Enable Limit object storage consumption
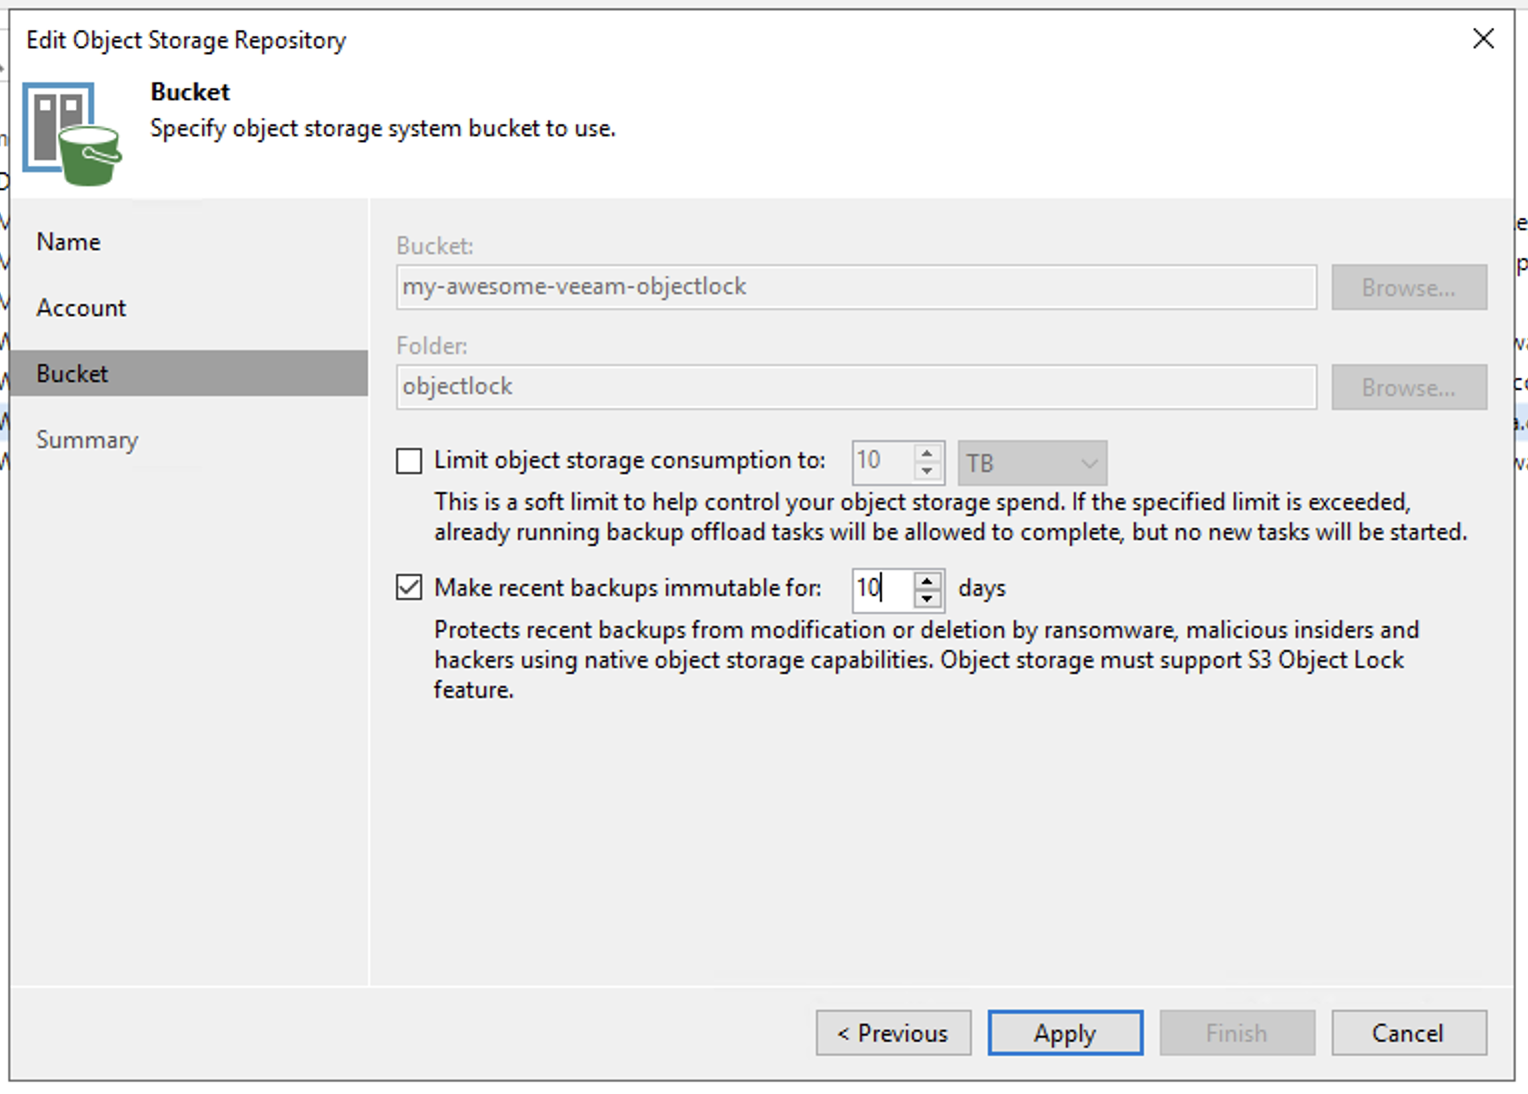 point(409,460)
